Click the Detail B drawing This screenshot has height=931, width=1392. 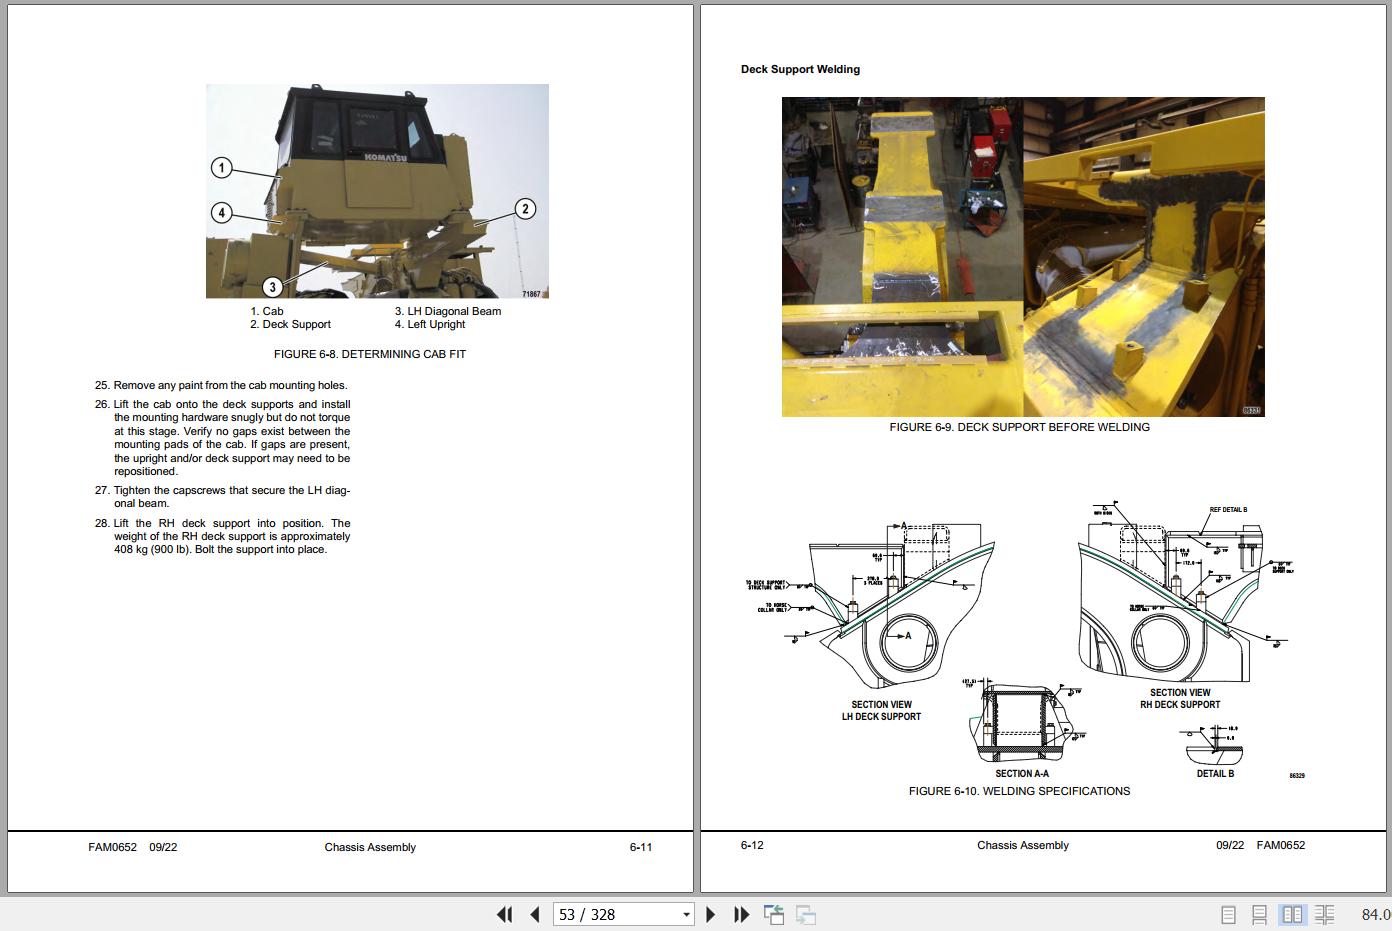click(1214, 745)
